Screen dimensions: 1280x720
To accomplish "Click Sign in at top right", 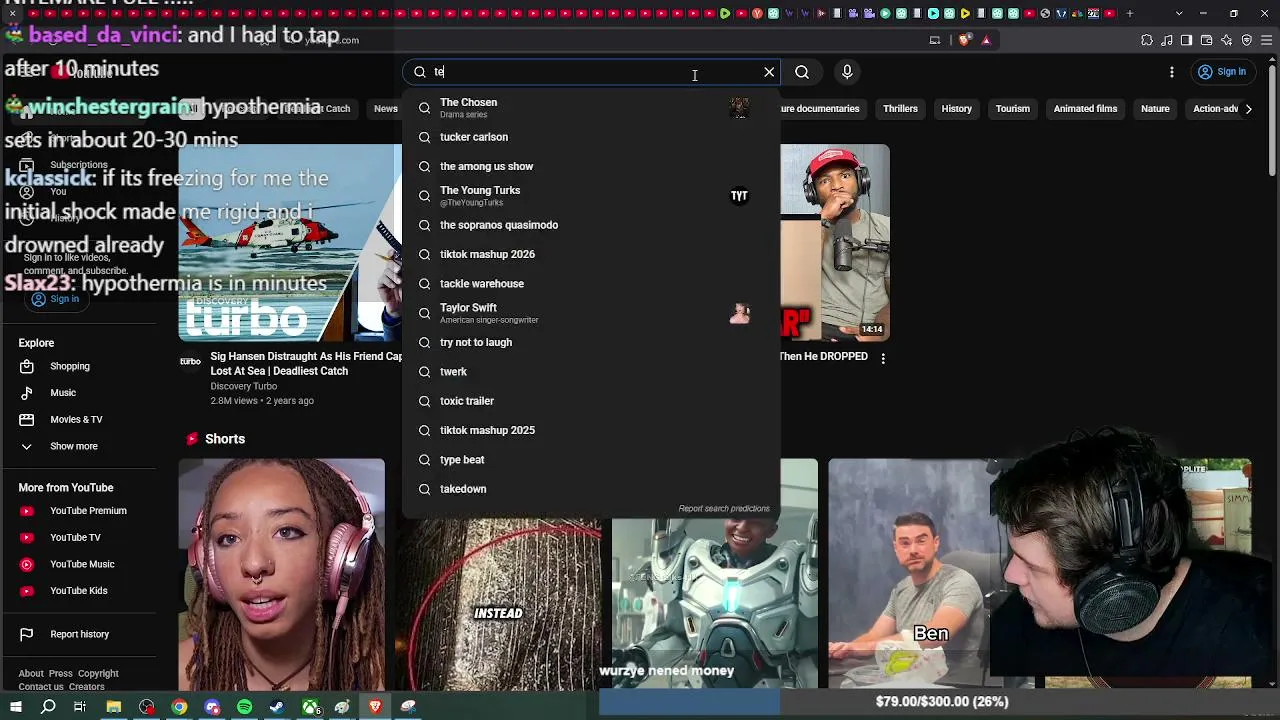I will [x=1222, y=72].
